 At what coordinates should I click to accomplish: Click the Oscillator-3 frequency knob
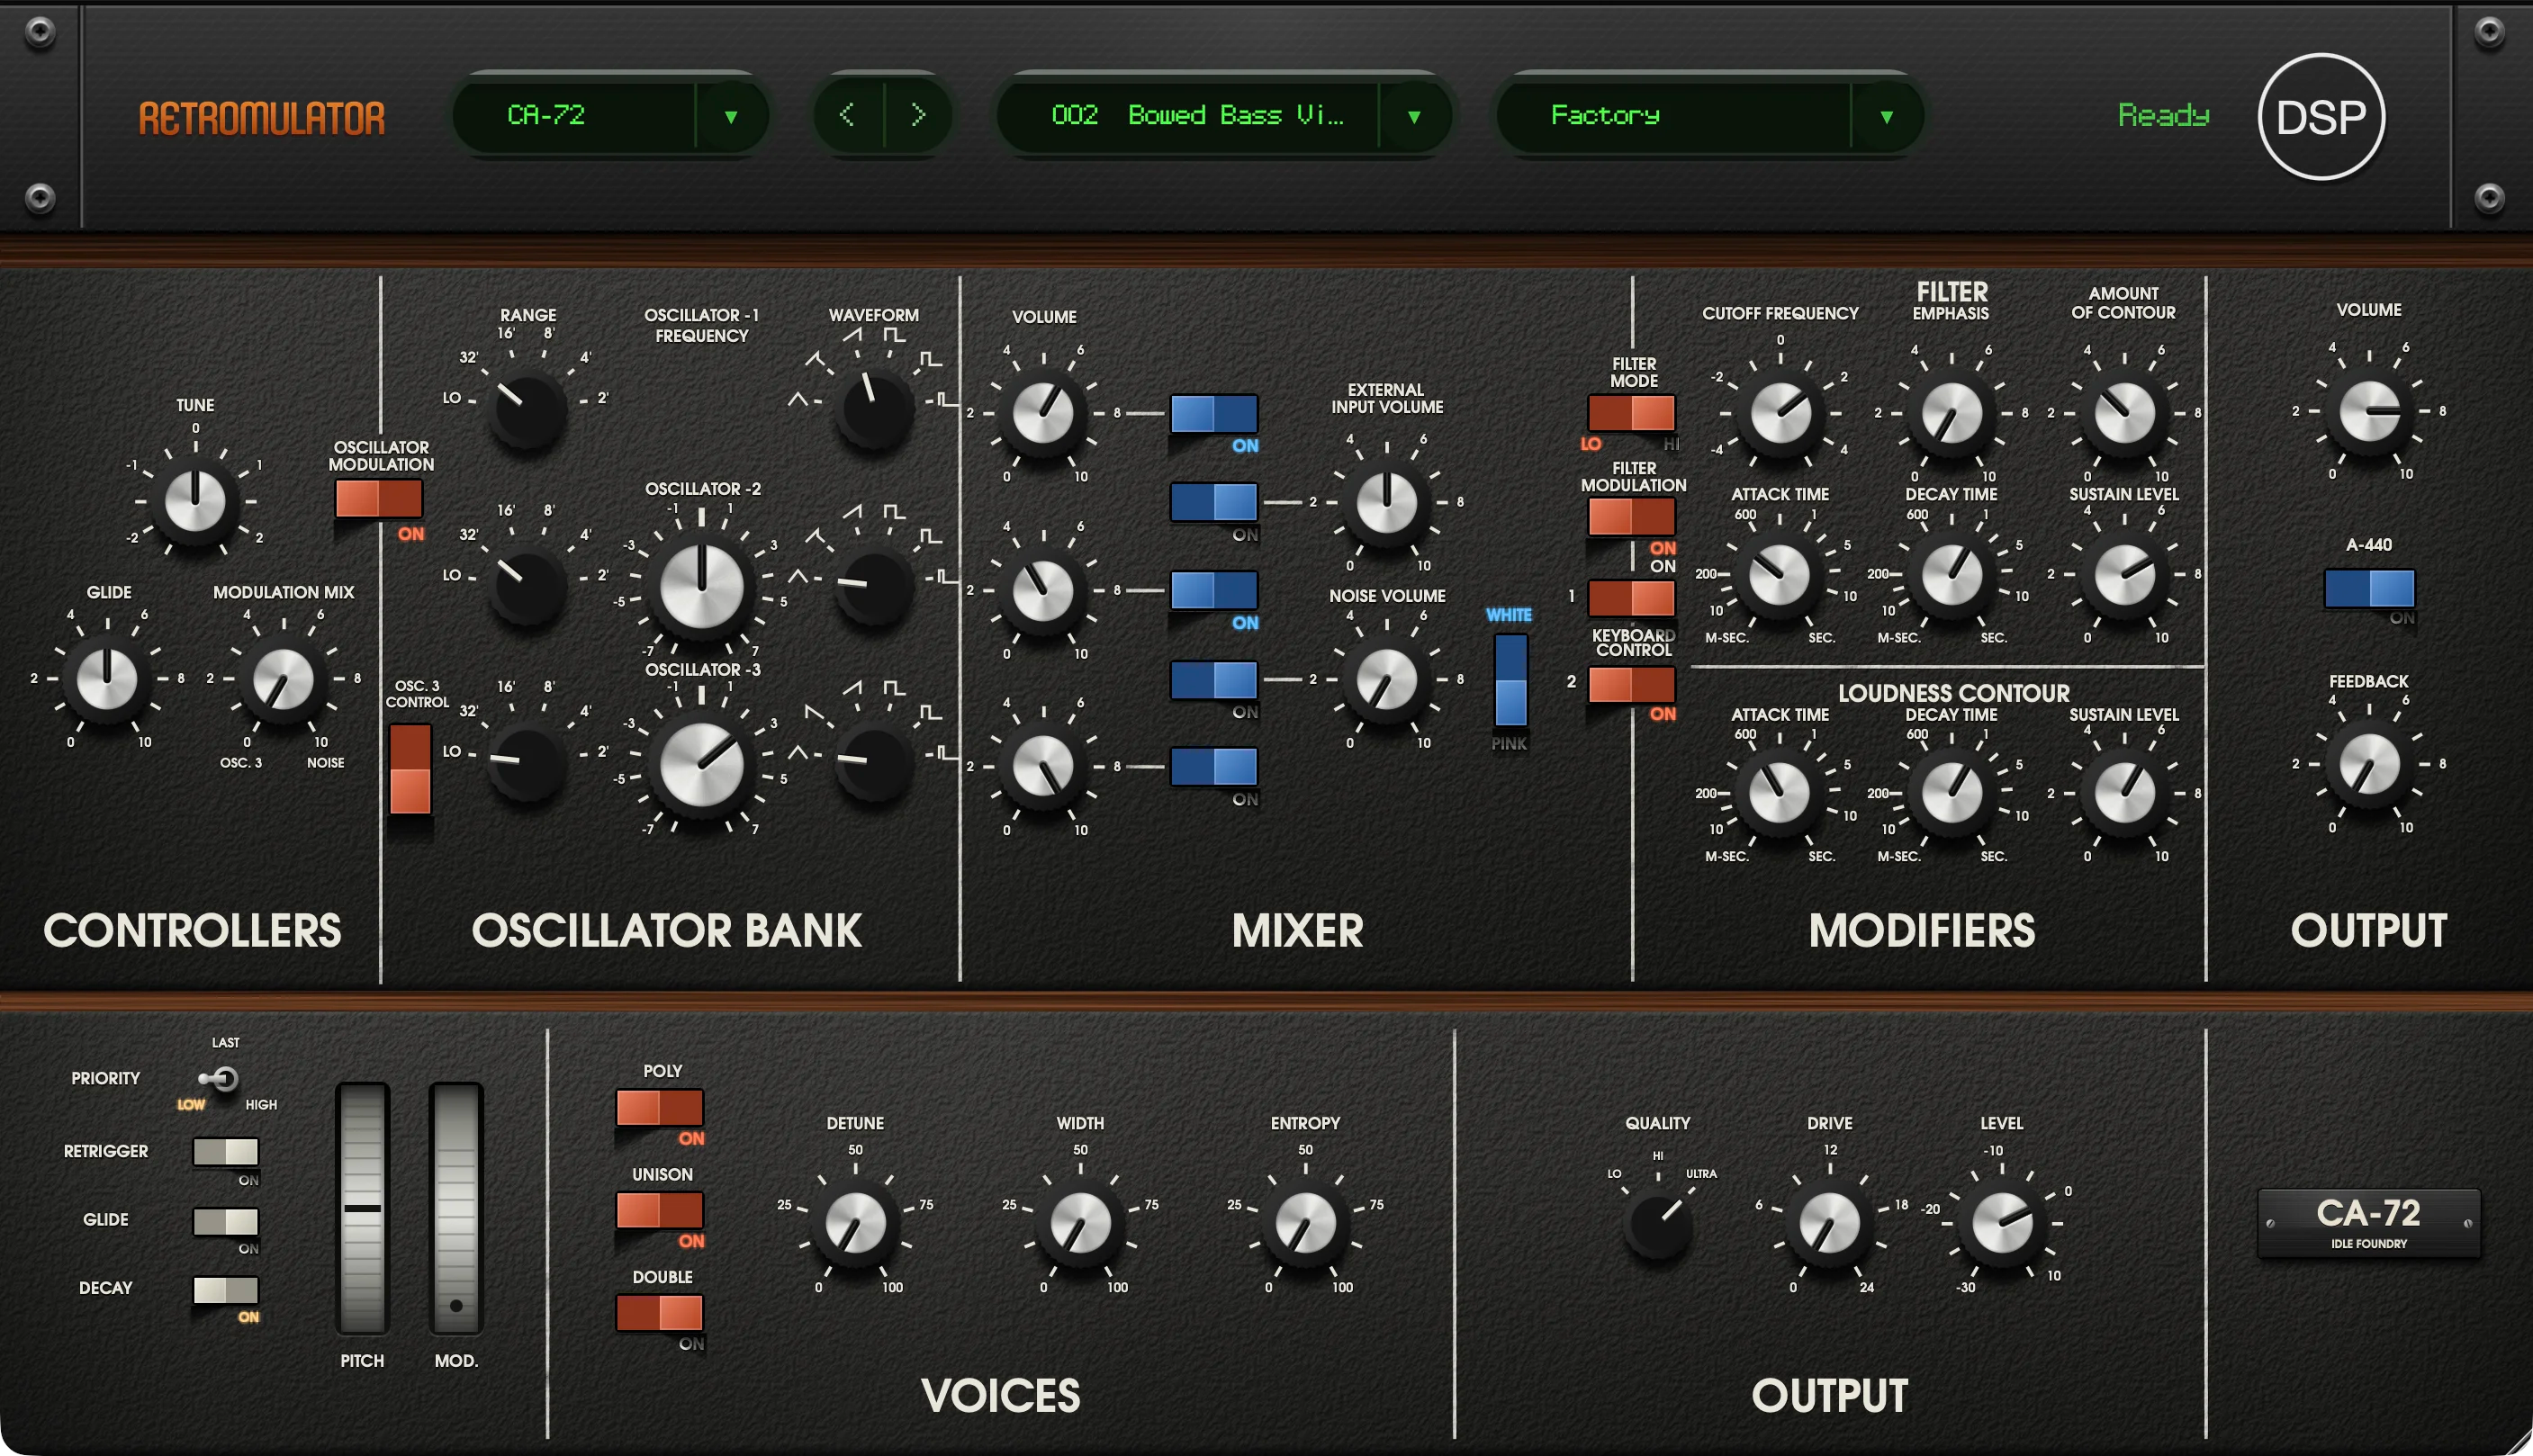pyautogui.click(x=702, y=765)
